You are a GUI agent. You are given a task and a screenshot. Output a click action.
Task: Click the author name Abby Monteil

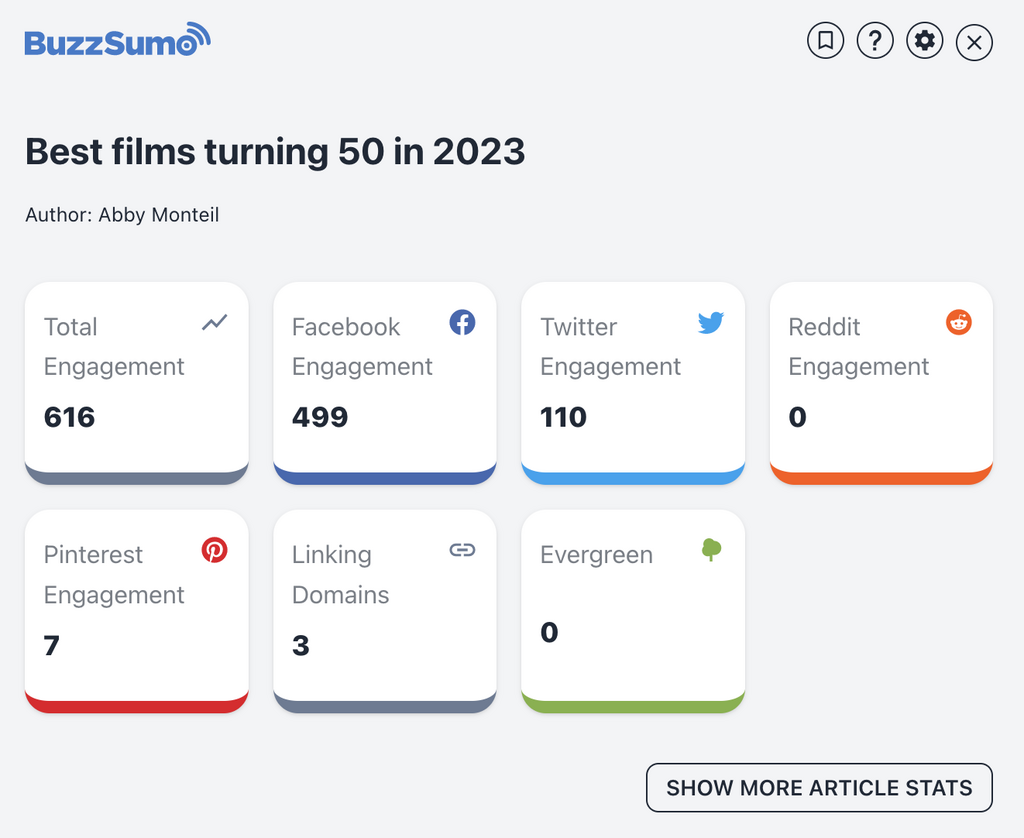158,215
